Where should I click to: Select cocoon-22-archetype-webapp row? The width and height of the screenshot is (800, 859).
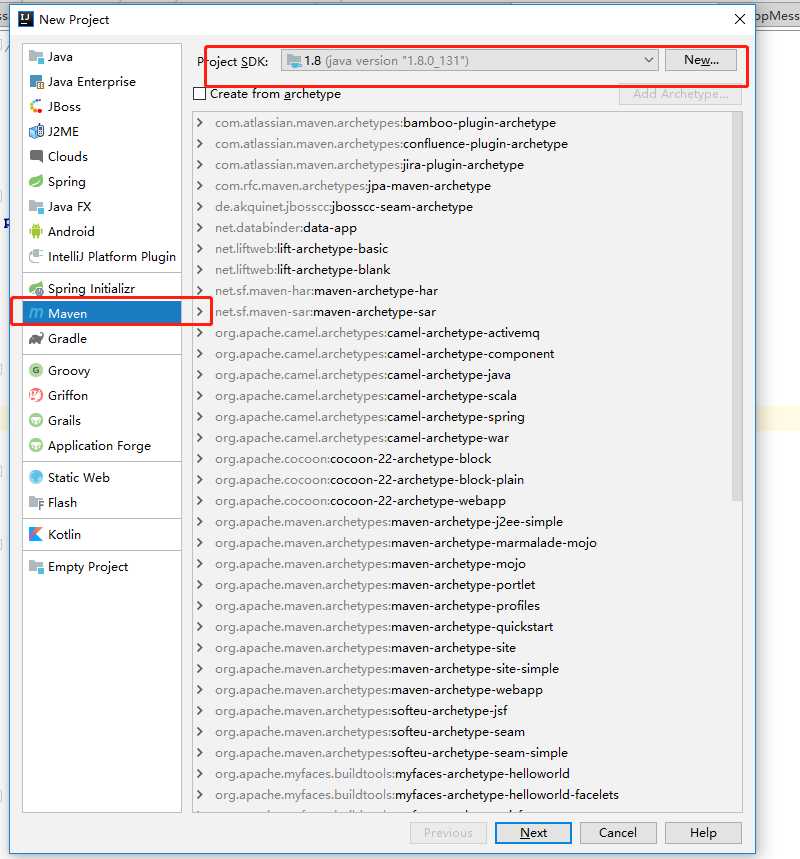pos(463,501)
